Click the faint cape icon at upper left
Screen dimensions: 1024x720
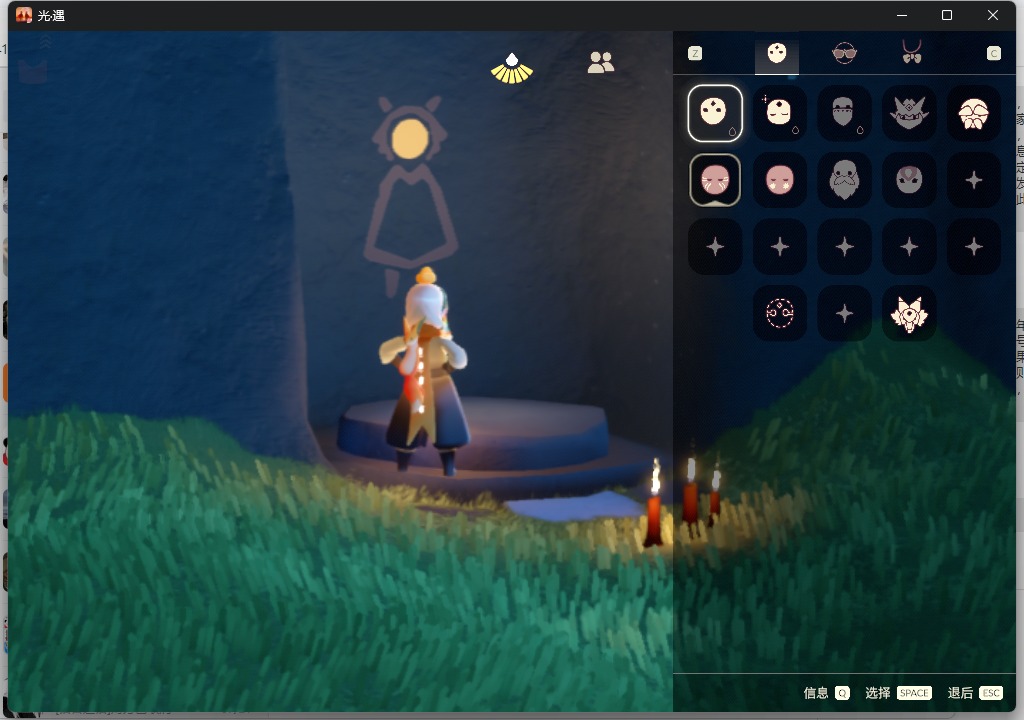33,71
